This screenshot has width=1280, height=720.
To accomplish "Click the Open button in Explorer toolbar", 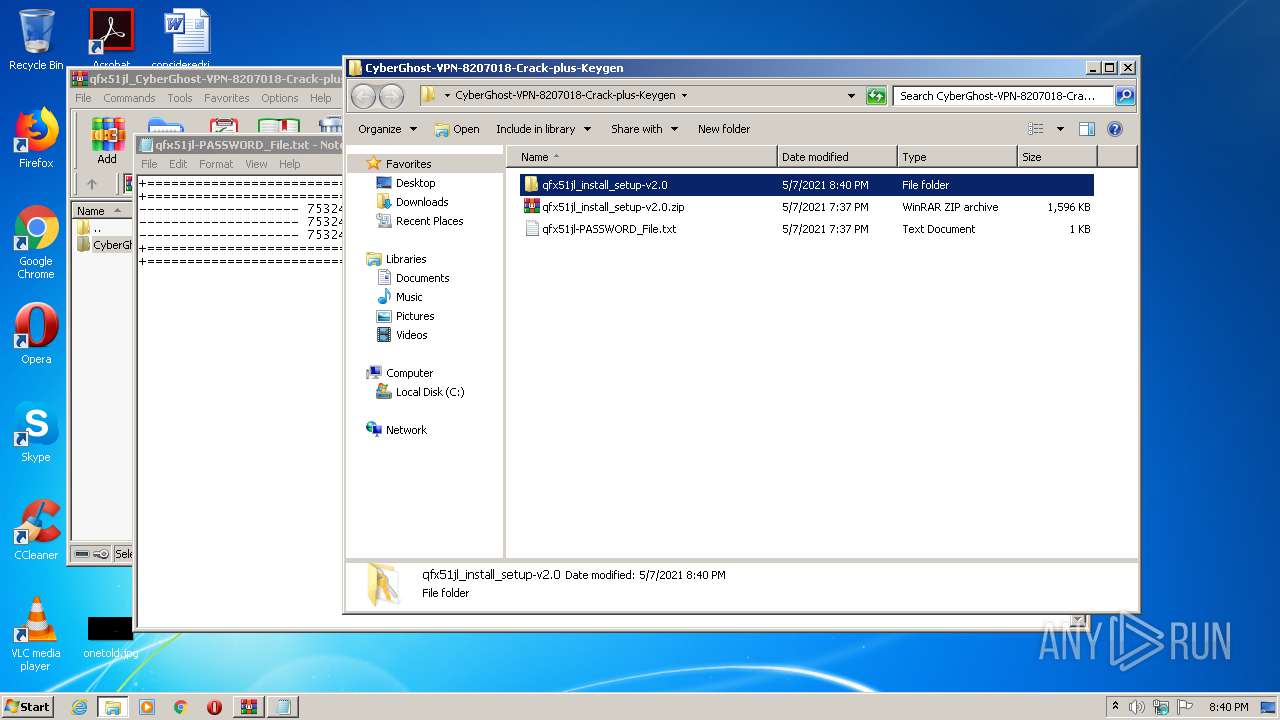I will pos(457,129).
